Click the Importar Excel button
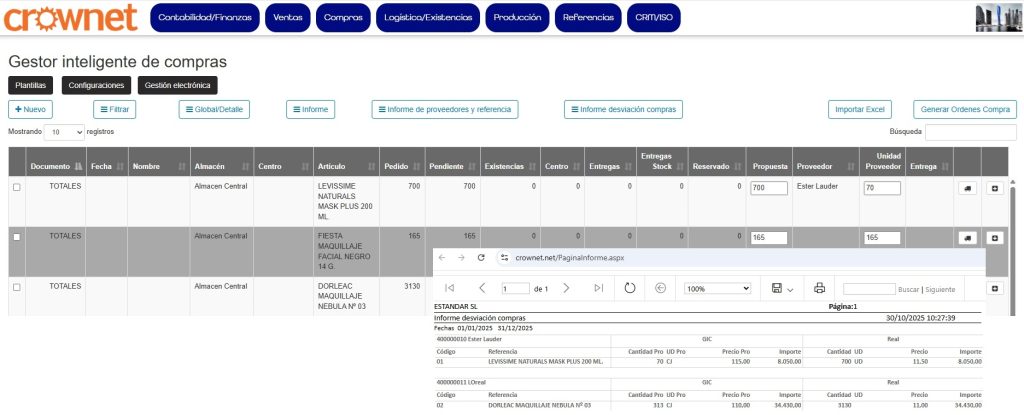 tap(860, 109)
